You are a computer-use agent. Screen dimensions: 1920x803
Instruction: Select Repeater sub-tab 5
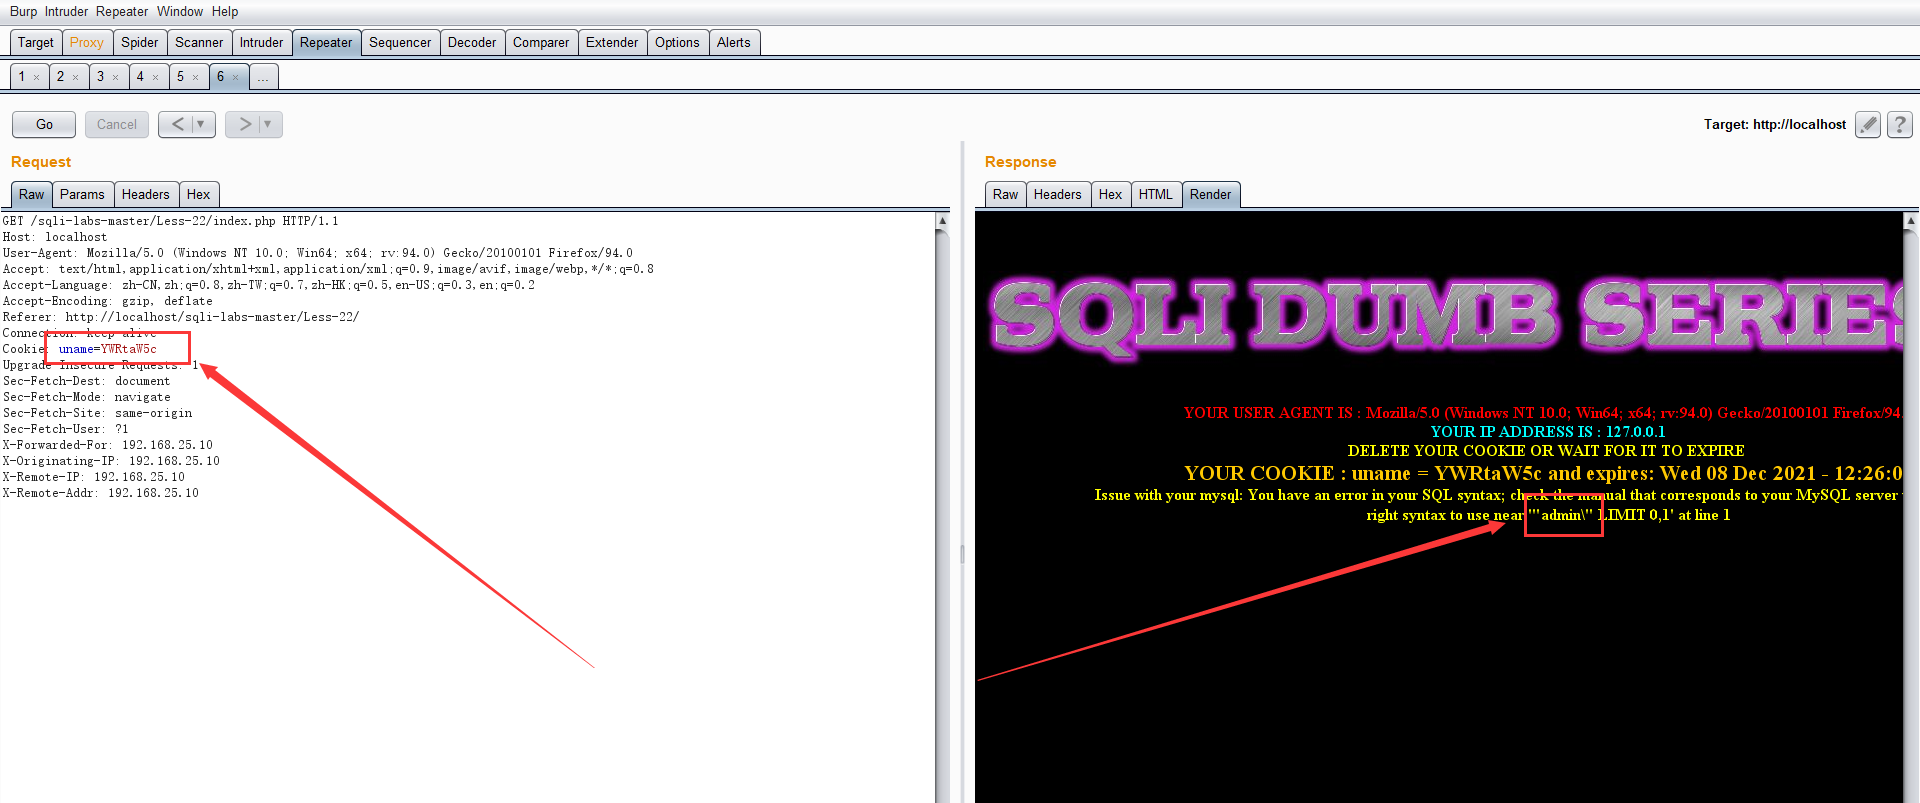tap(180, 77)
